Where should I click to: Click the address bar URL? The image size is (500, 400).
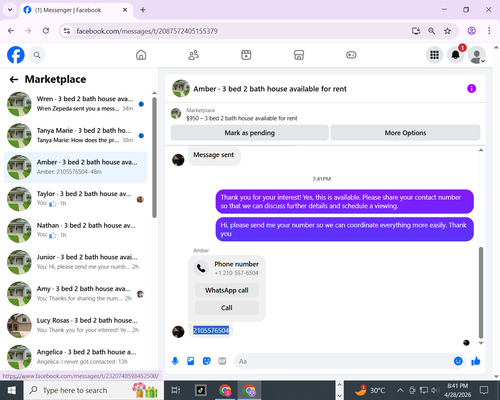pos(147,31)
